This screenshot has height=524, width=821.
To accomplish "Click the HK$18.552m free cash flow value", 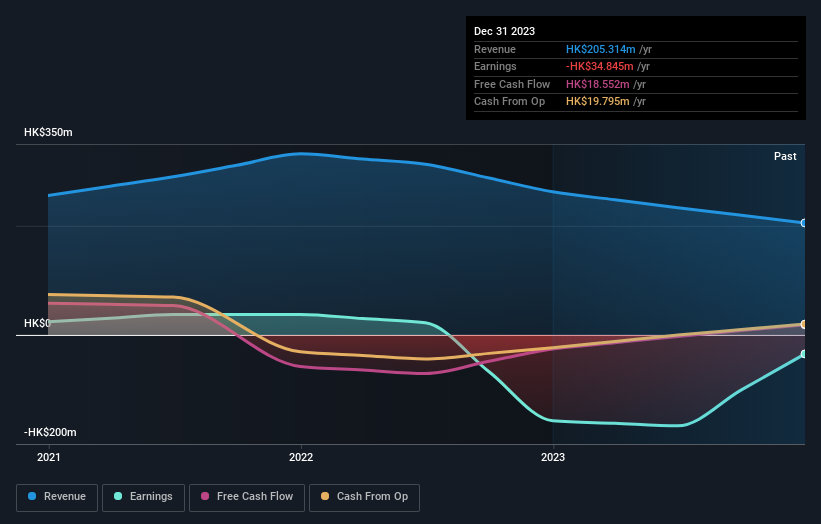I will coord(597,84).
